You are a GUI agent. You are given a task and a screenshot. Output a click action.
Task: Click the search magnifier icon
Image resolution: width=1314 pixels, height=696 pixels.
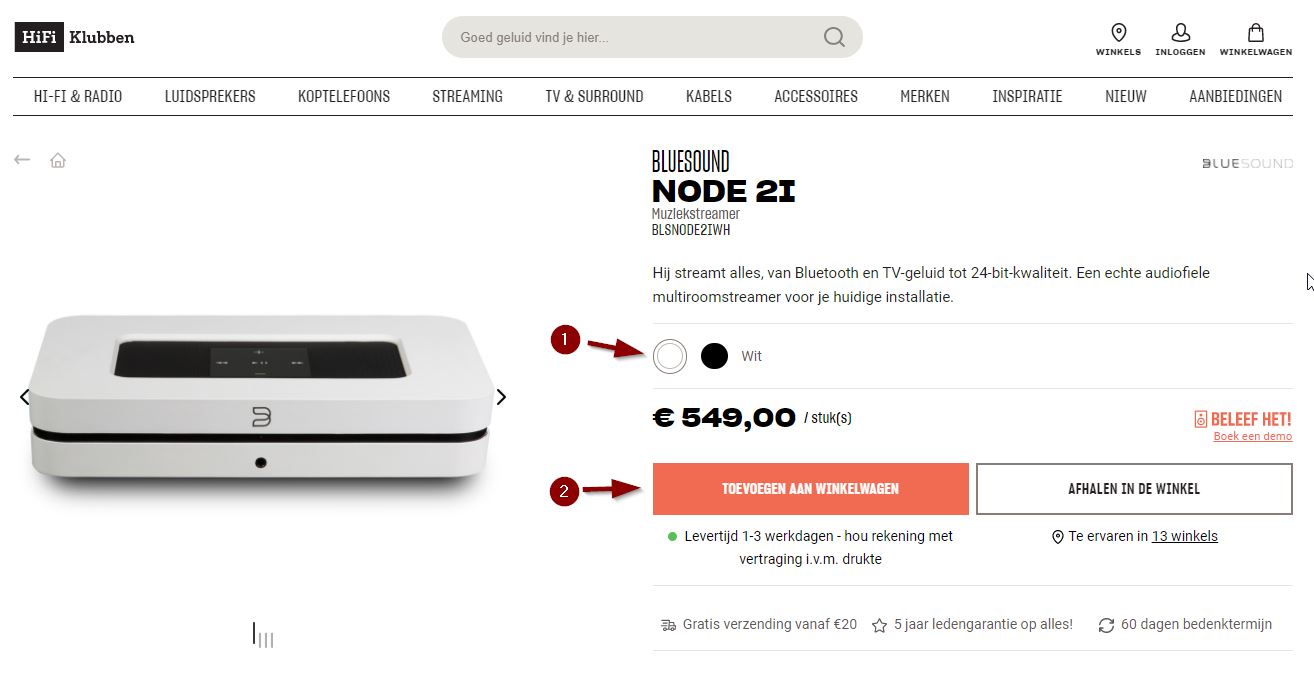tap(834, 37)
